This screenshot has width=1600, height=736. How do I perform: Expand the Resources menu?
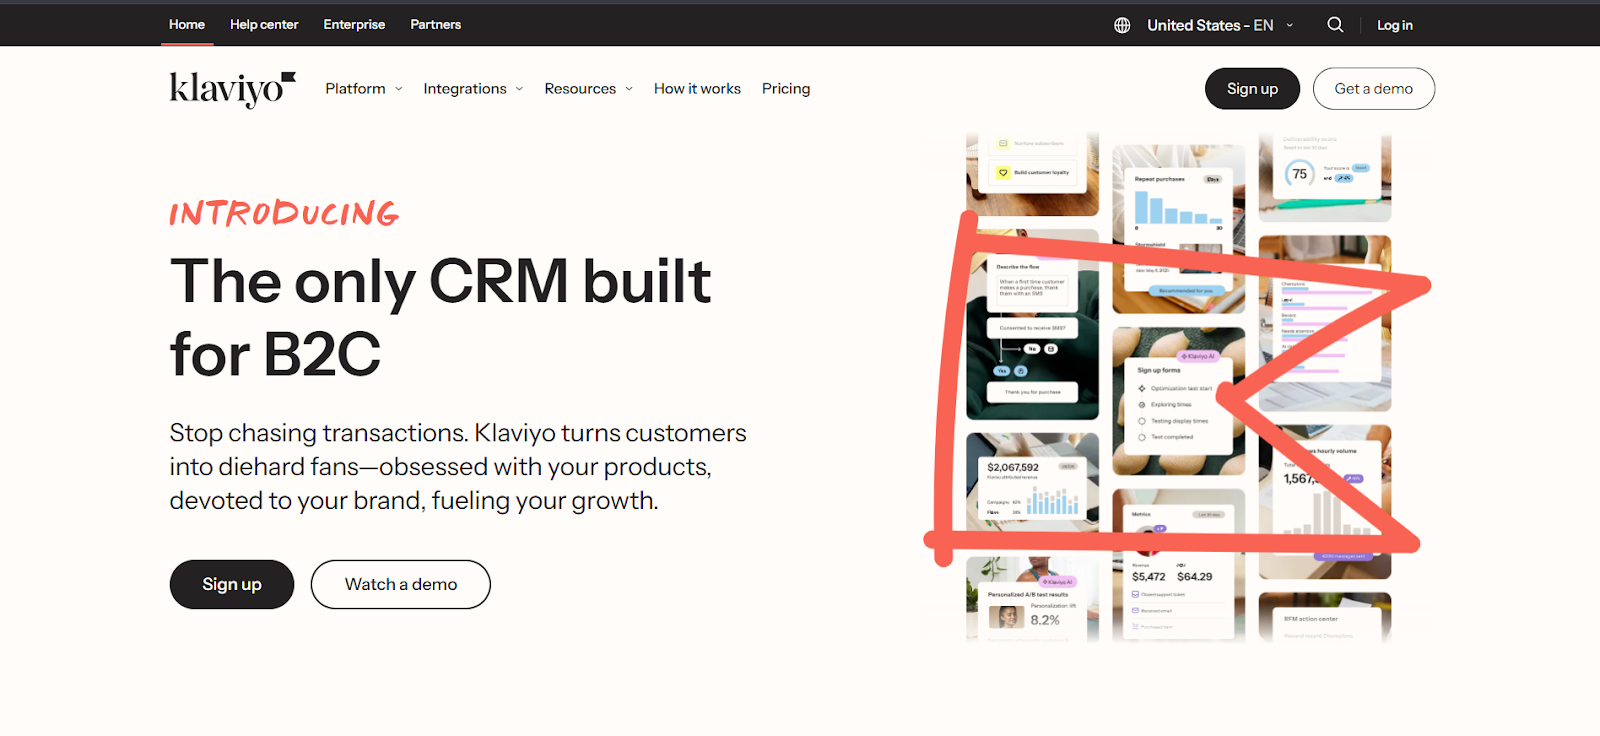tap(589, 89)
